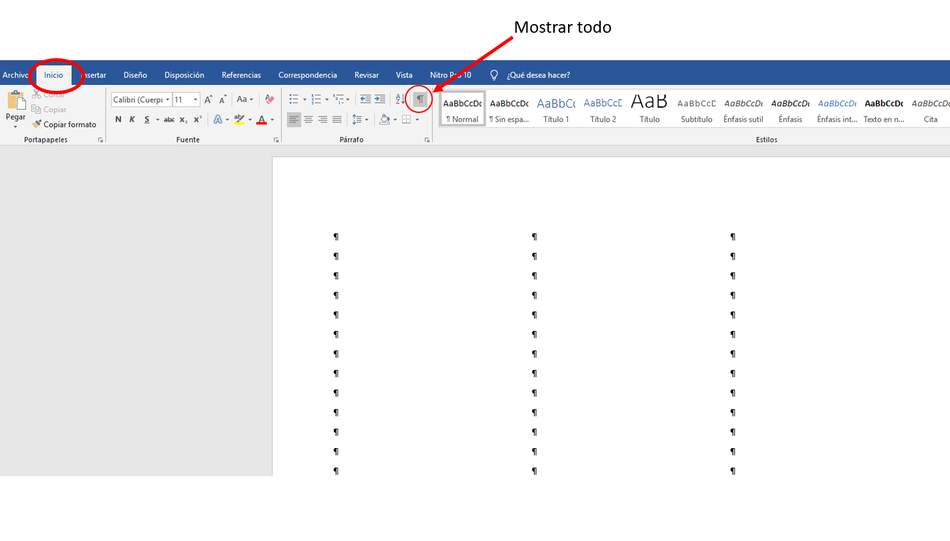Click the increase font size icon

click(x=209, y=99)
